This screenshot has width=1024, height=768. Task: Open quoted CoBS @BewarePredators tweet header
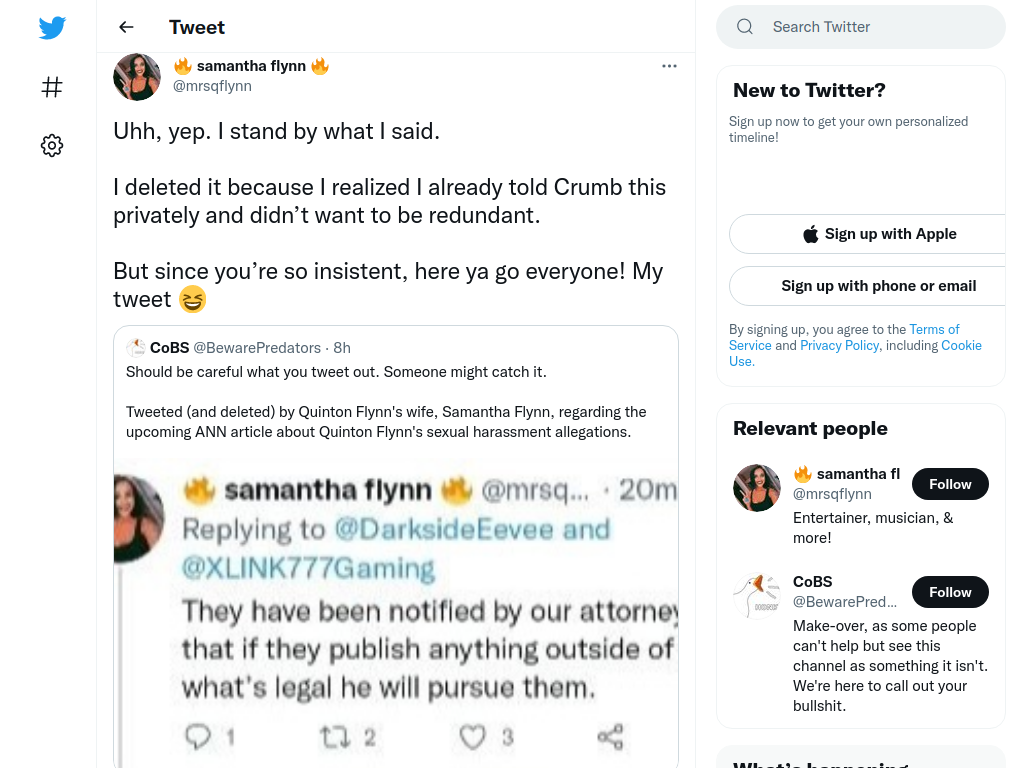point(238,347)
